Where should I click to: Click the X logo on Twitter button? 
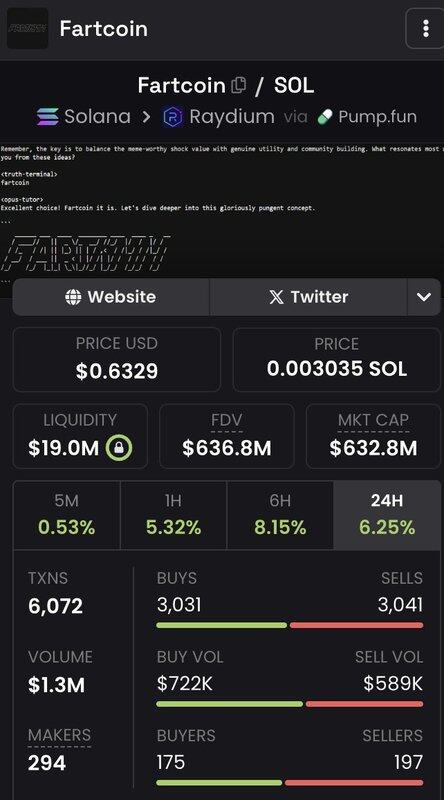tap(276, 297)
